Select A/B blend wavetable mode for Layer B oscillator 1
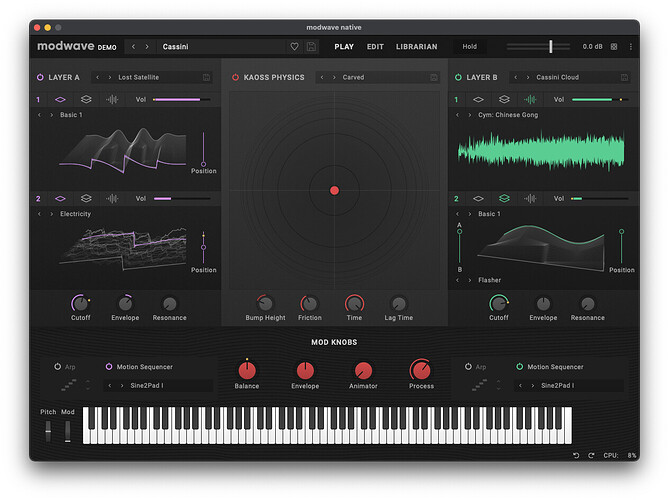The height and width of the screenshot is (500, 669). (504, 99)
